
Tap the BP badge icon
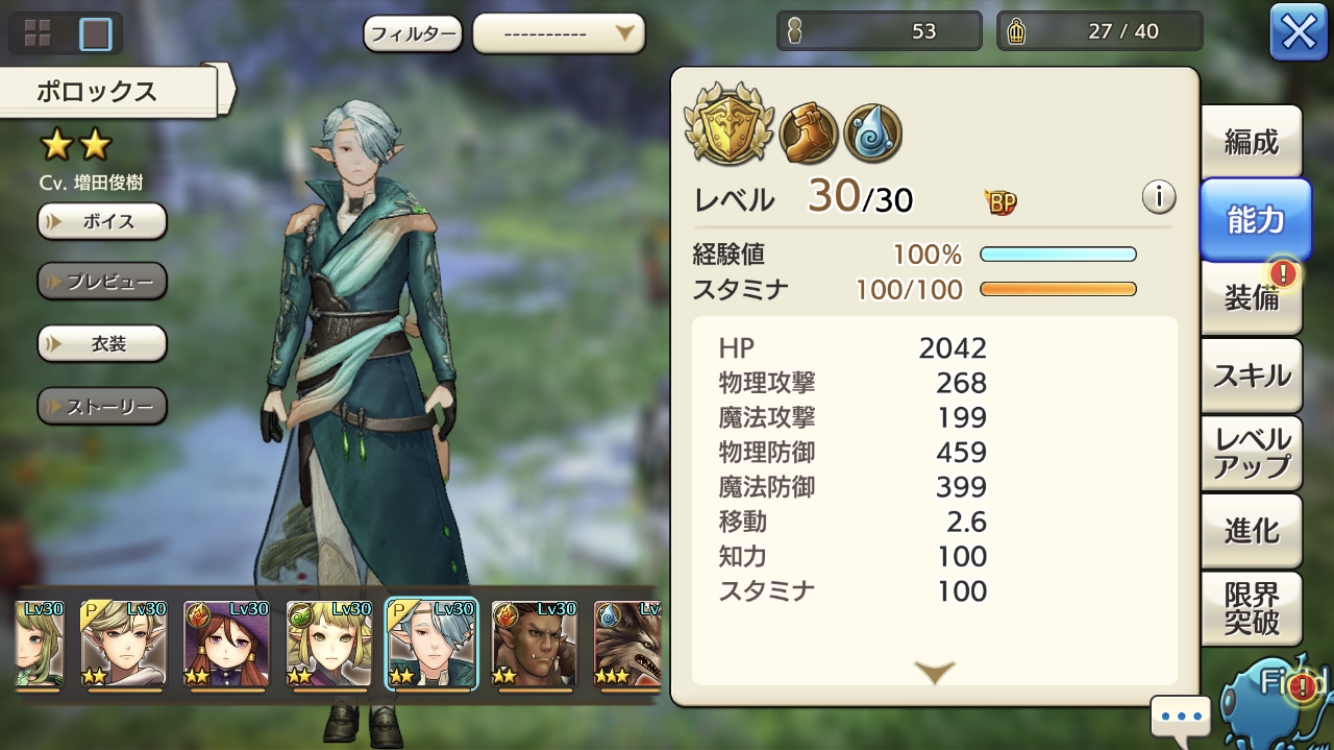click(x=1000, y=202)
